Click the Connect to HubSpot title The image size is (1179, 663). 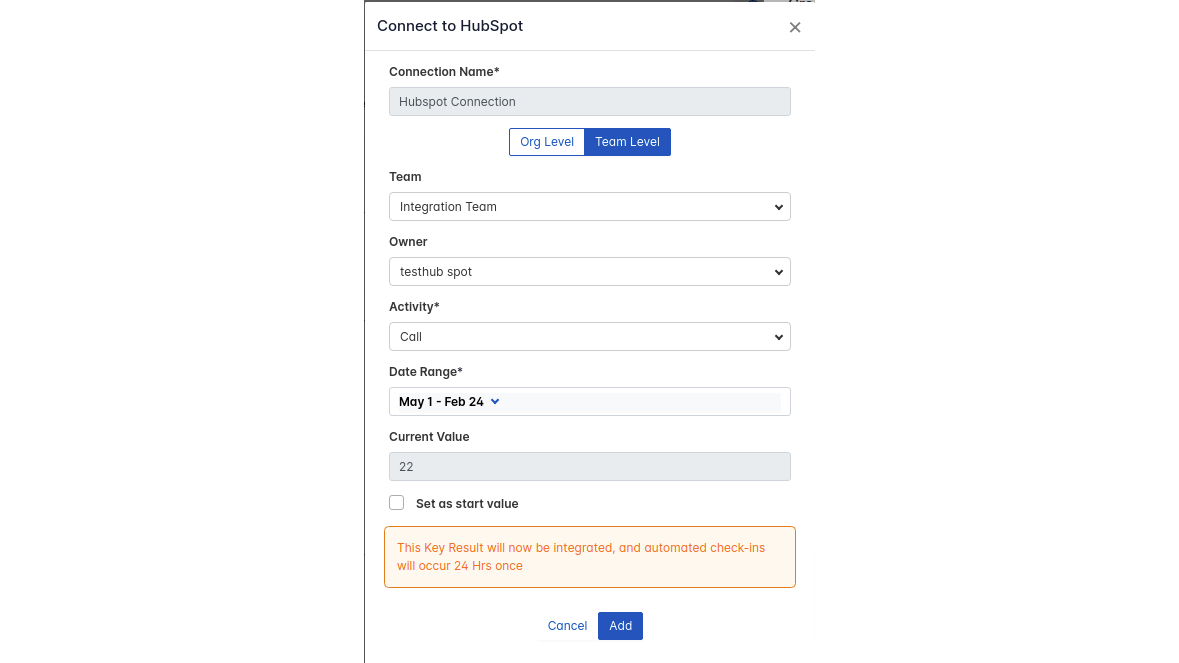pyautogui.click(x=450, y=26)
